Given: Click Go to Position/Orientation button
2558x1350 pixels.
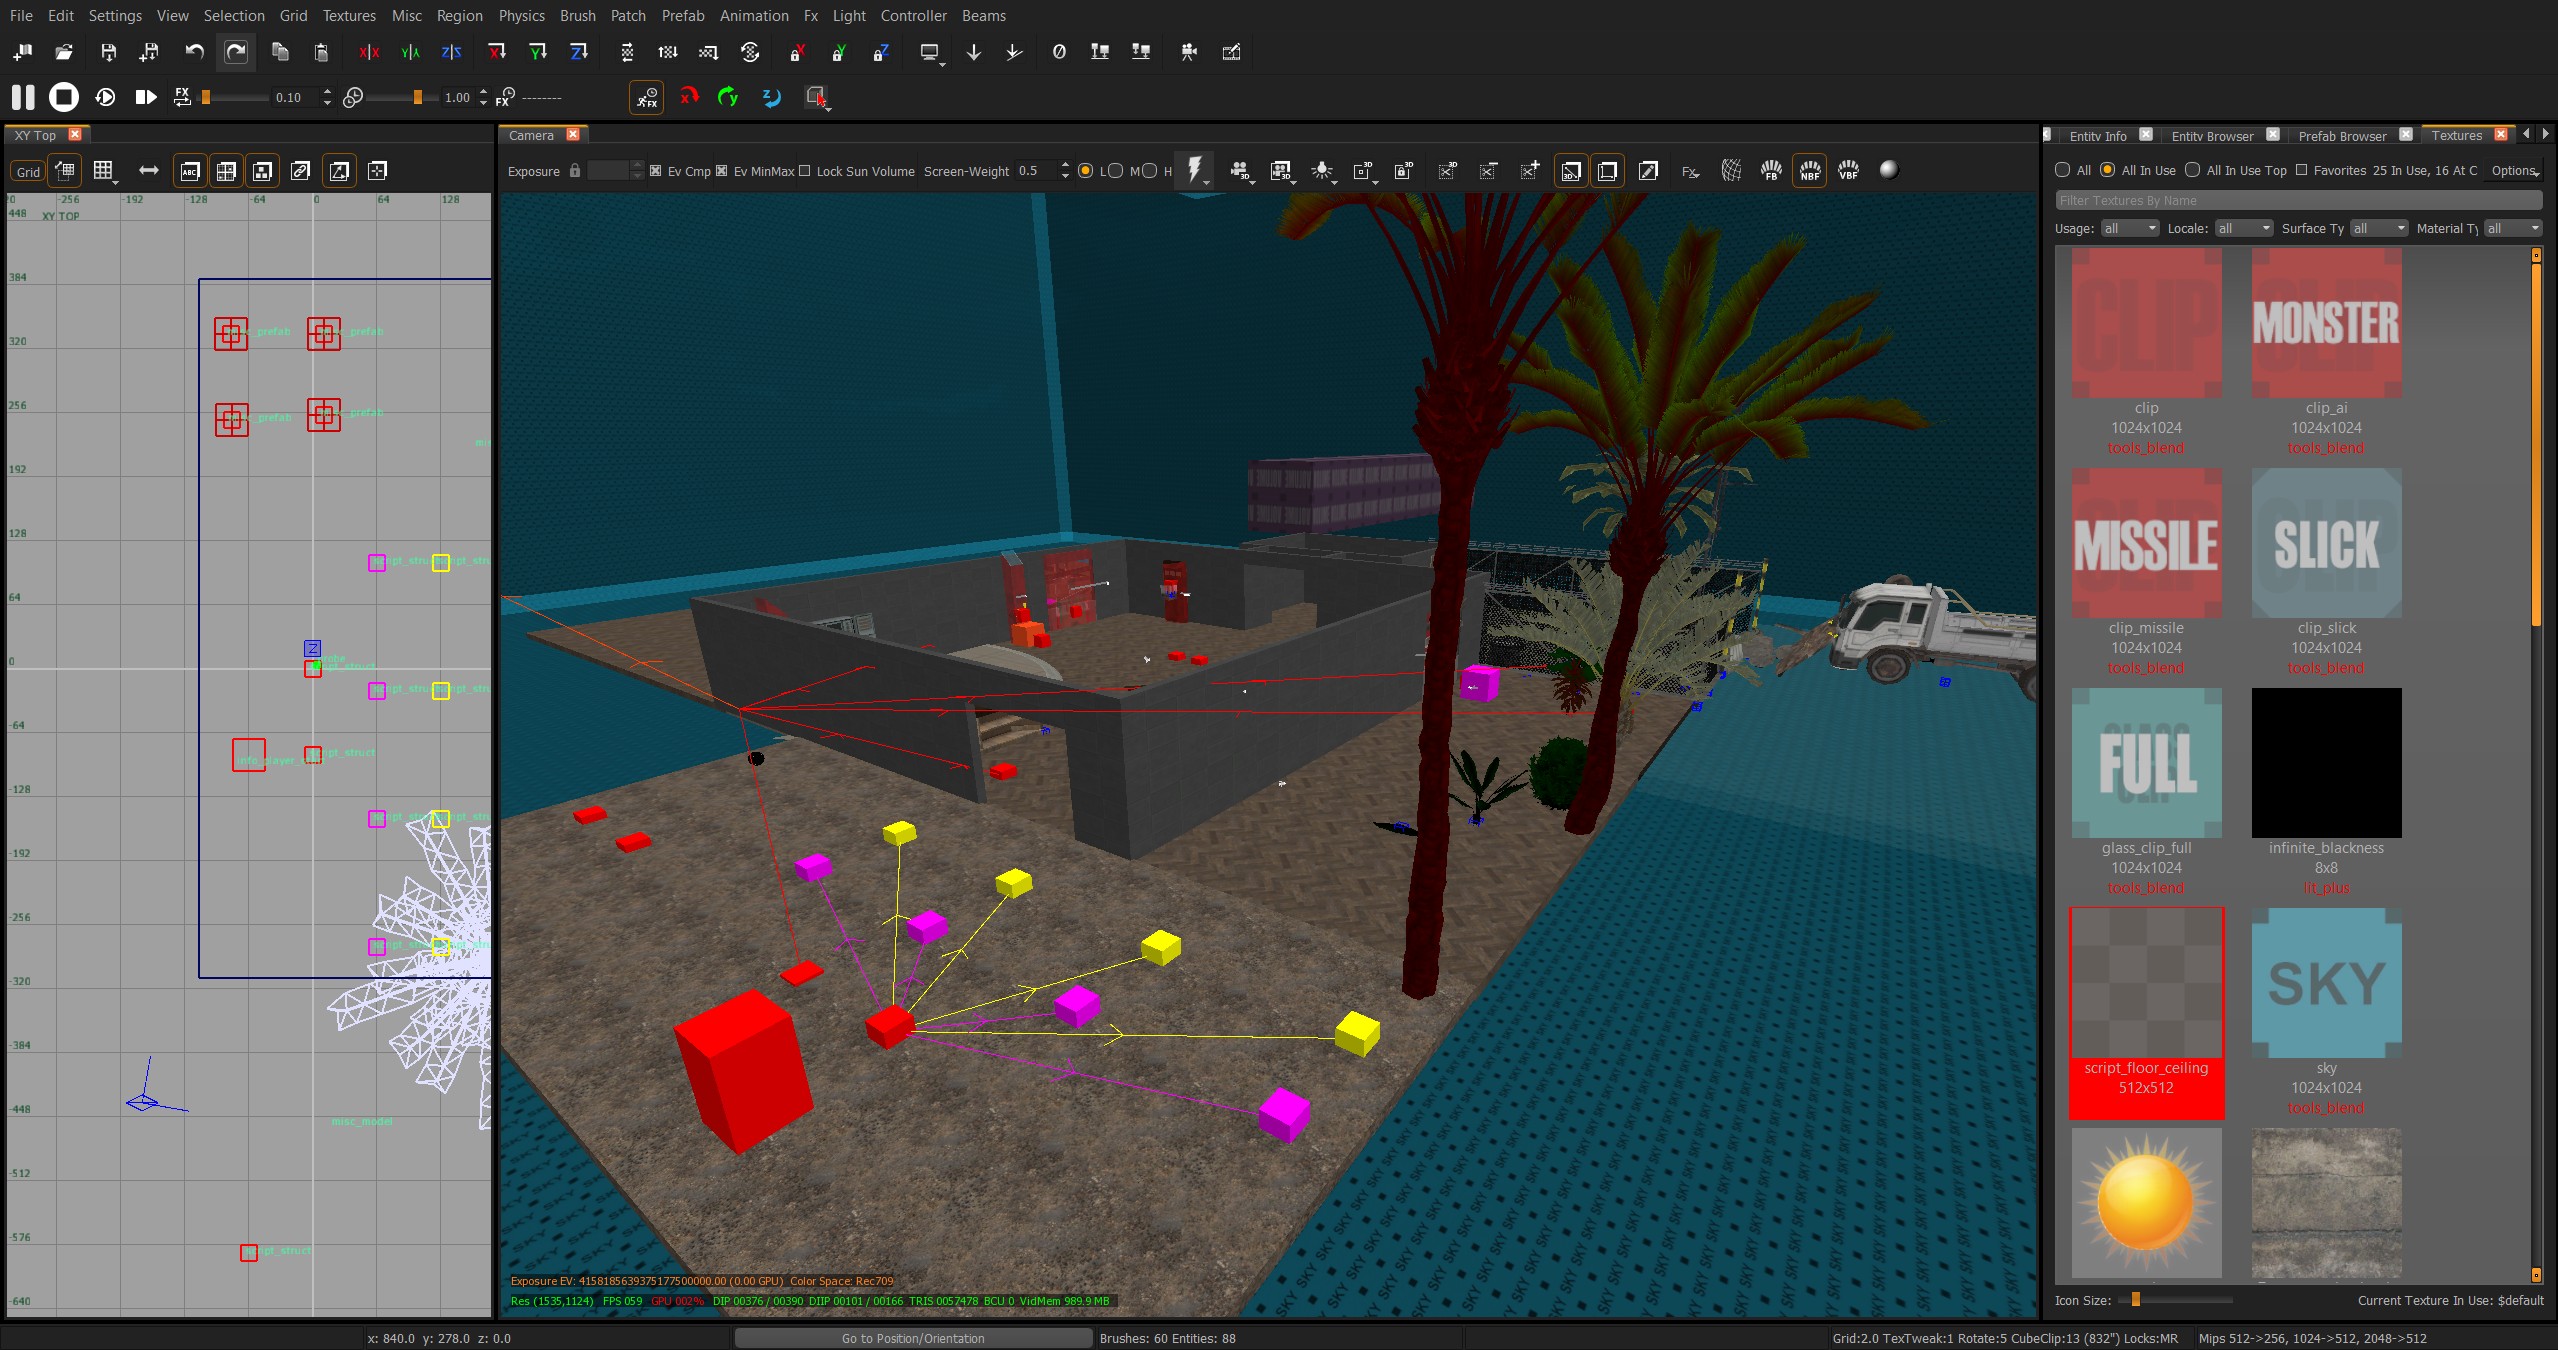Looking at the screenshot, I should click(x=913, y=1338).
